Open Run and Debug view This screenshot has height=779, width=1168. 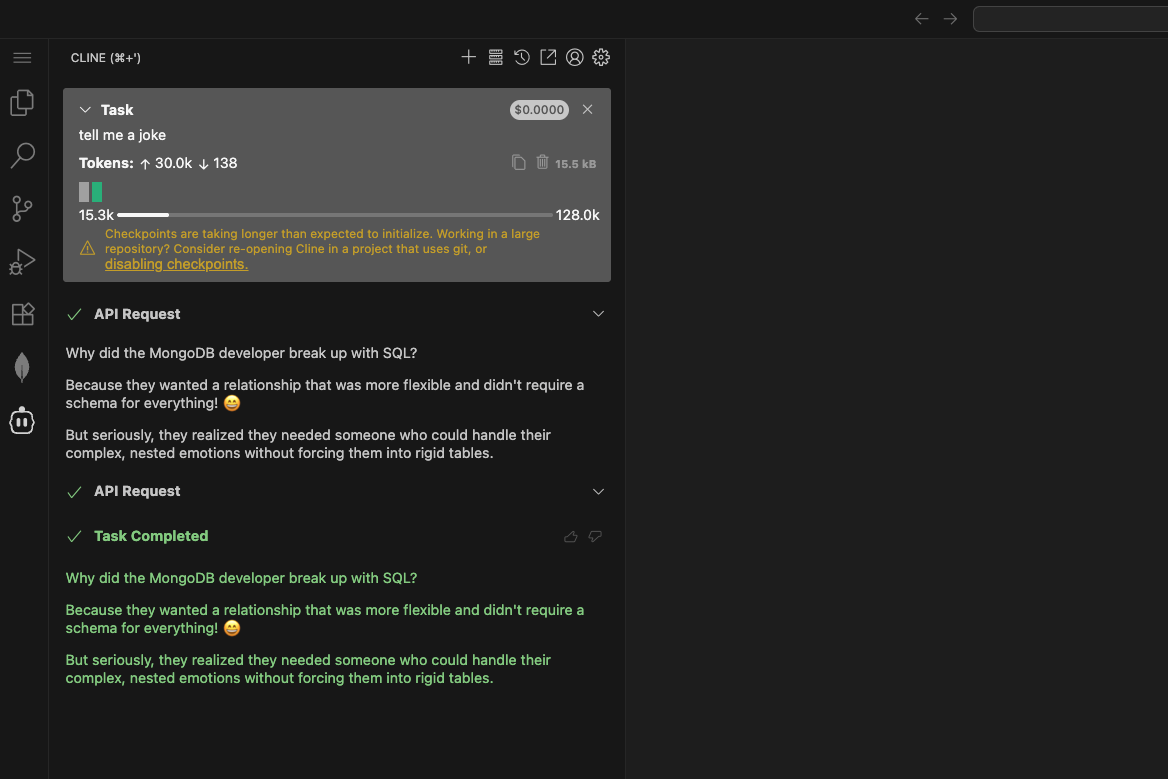click(x=22, y=261)
